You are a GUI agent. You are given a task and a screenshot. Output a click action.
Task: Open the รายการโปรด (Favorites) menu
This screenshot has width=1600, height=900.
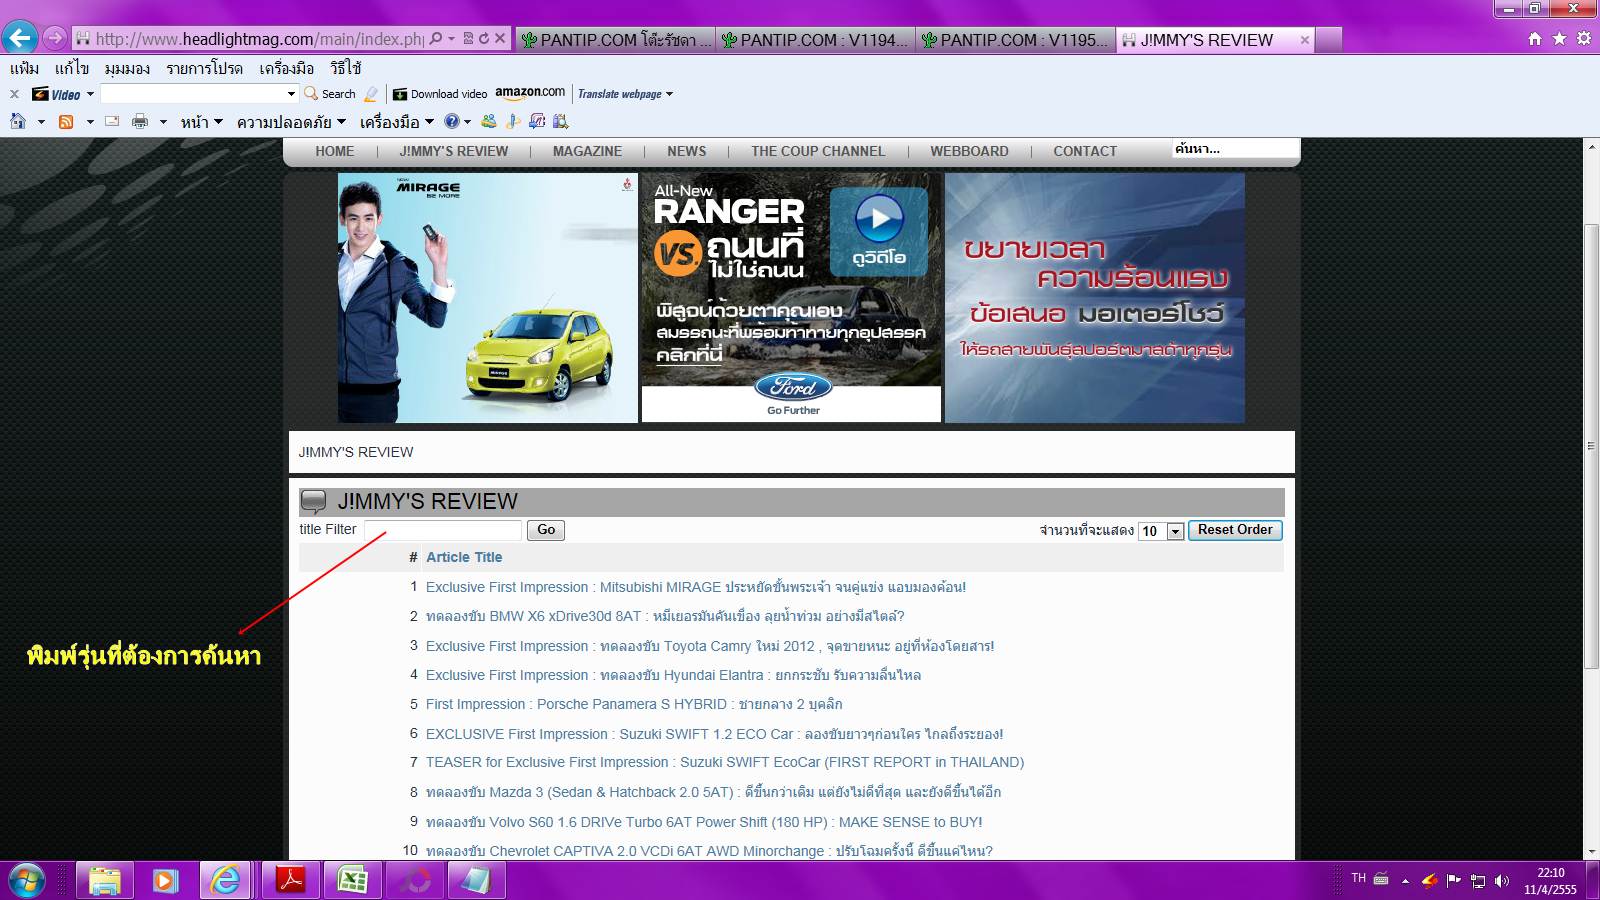tap(205, 68)
